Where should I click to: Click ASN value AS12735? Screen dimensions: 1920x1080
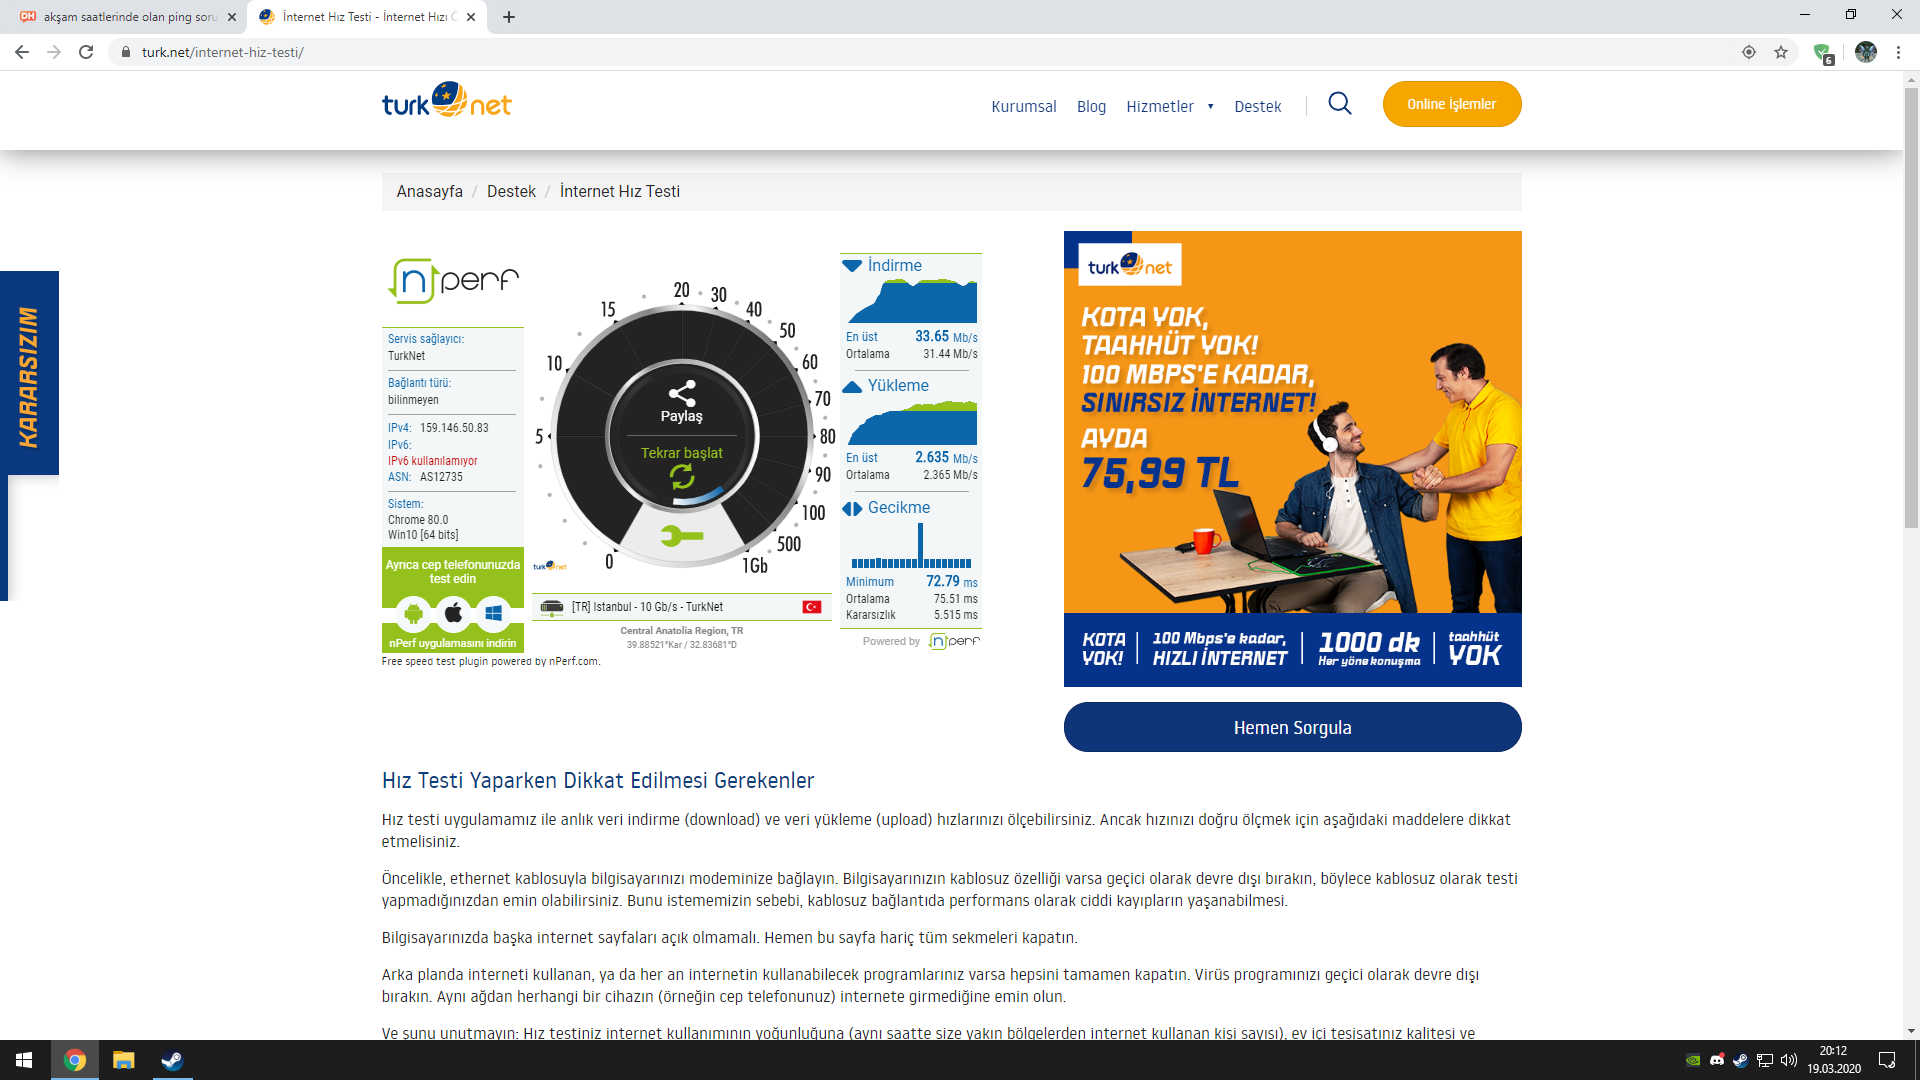tap(441, 477)
